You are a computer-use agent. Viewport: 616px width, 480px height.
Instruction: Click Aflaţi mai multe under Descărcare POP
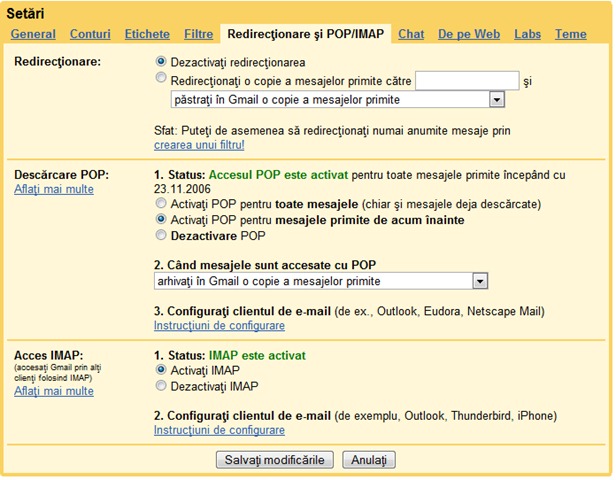pyautogui.click(x=54, y=189)
